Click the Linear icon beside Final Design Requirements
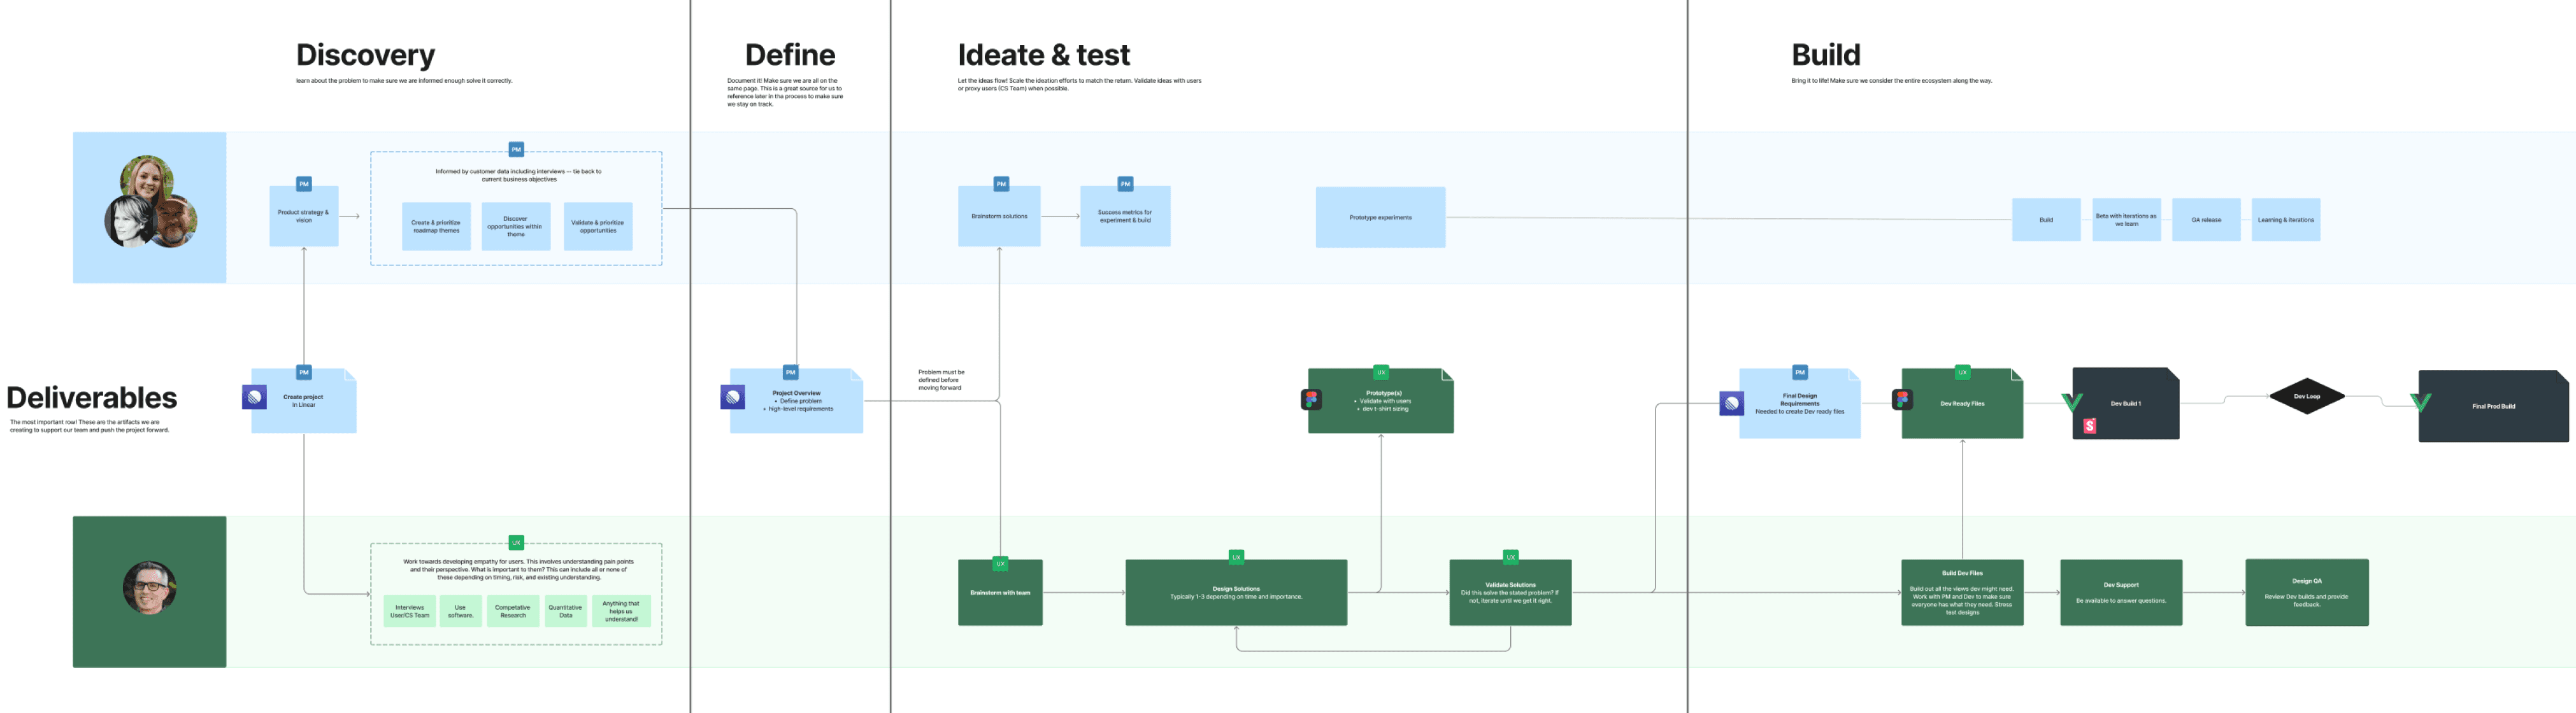2576x713 pixels. (1732, 404)
